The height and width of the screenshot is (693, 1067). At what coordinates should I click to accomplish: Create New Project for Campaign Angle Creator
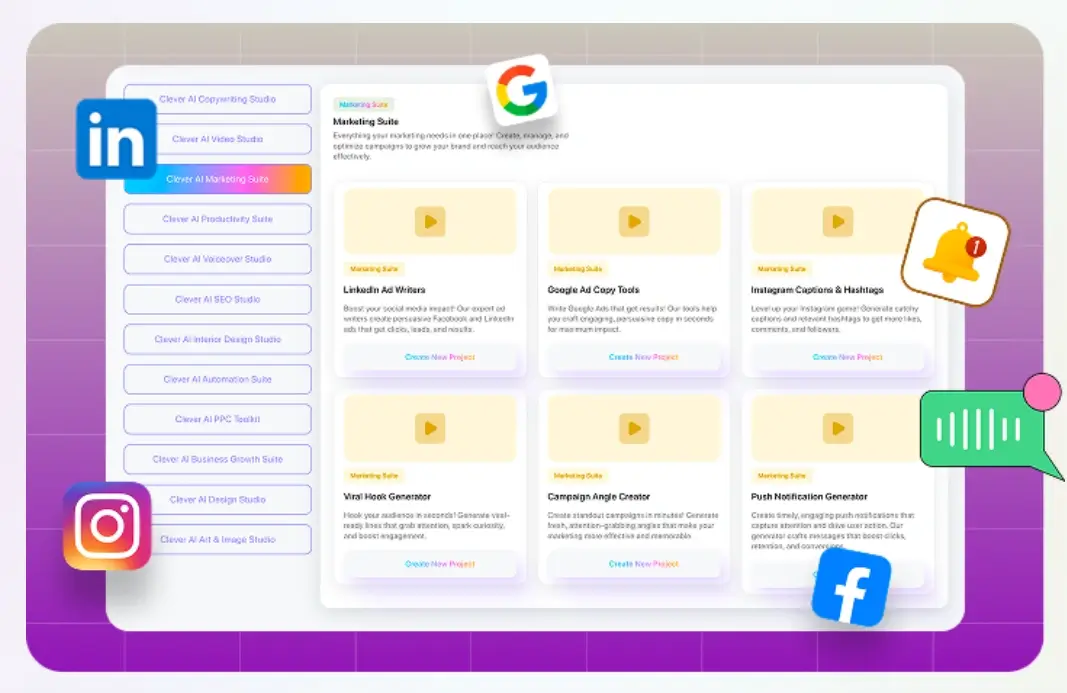coord(634,564)
